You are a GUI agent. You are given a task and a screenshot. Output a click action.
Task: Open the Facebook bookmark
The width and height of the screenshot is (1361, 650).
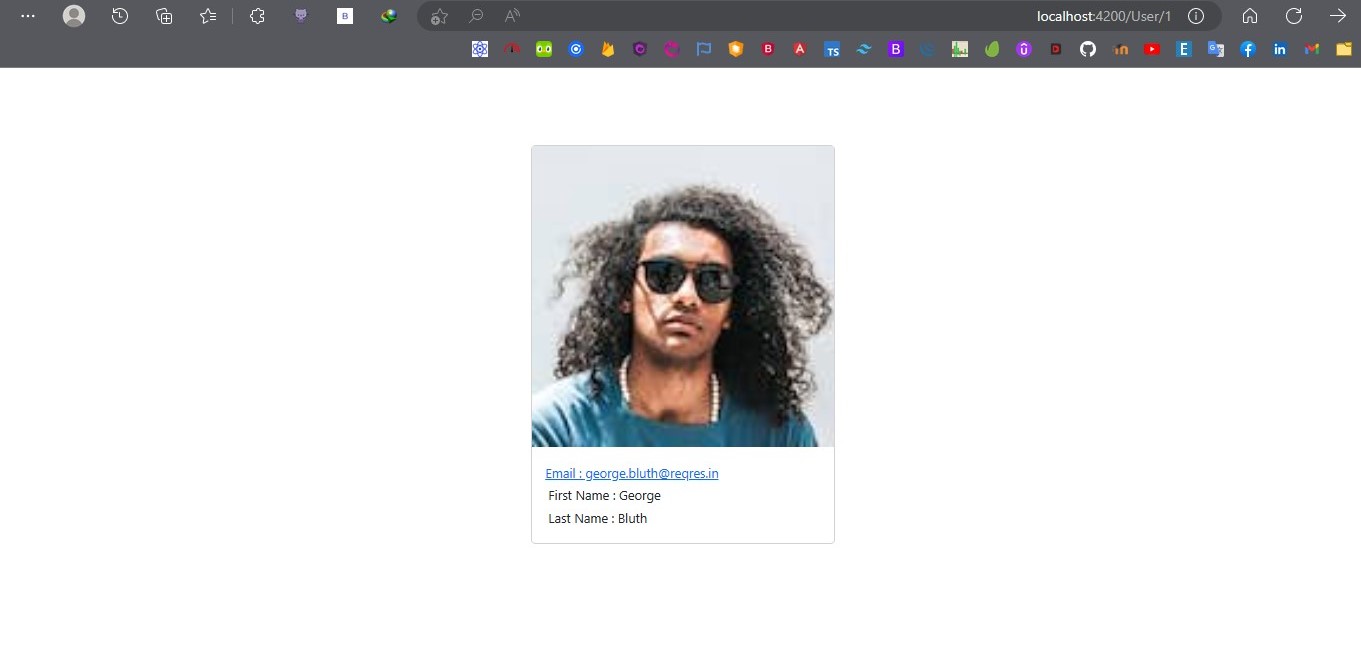(x=1247, y=48)
